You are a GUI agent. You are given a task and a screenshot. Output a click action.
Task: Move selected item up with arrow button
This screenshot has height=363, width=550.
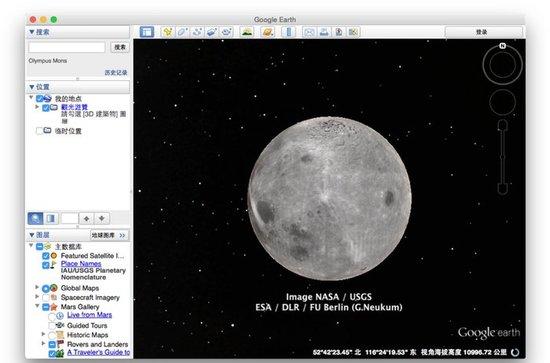86,219
